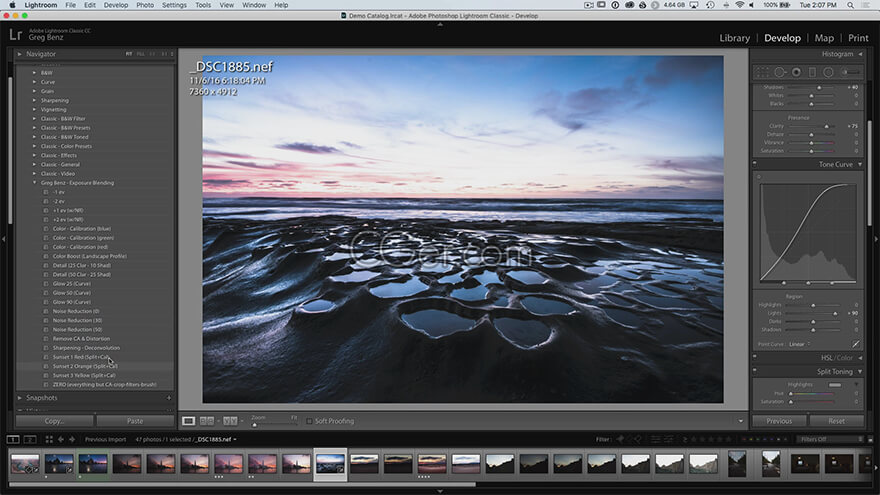Open the Settings menu
Image resolution: width=880 pixels, height=495 pixels.
(174, 5)
